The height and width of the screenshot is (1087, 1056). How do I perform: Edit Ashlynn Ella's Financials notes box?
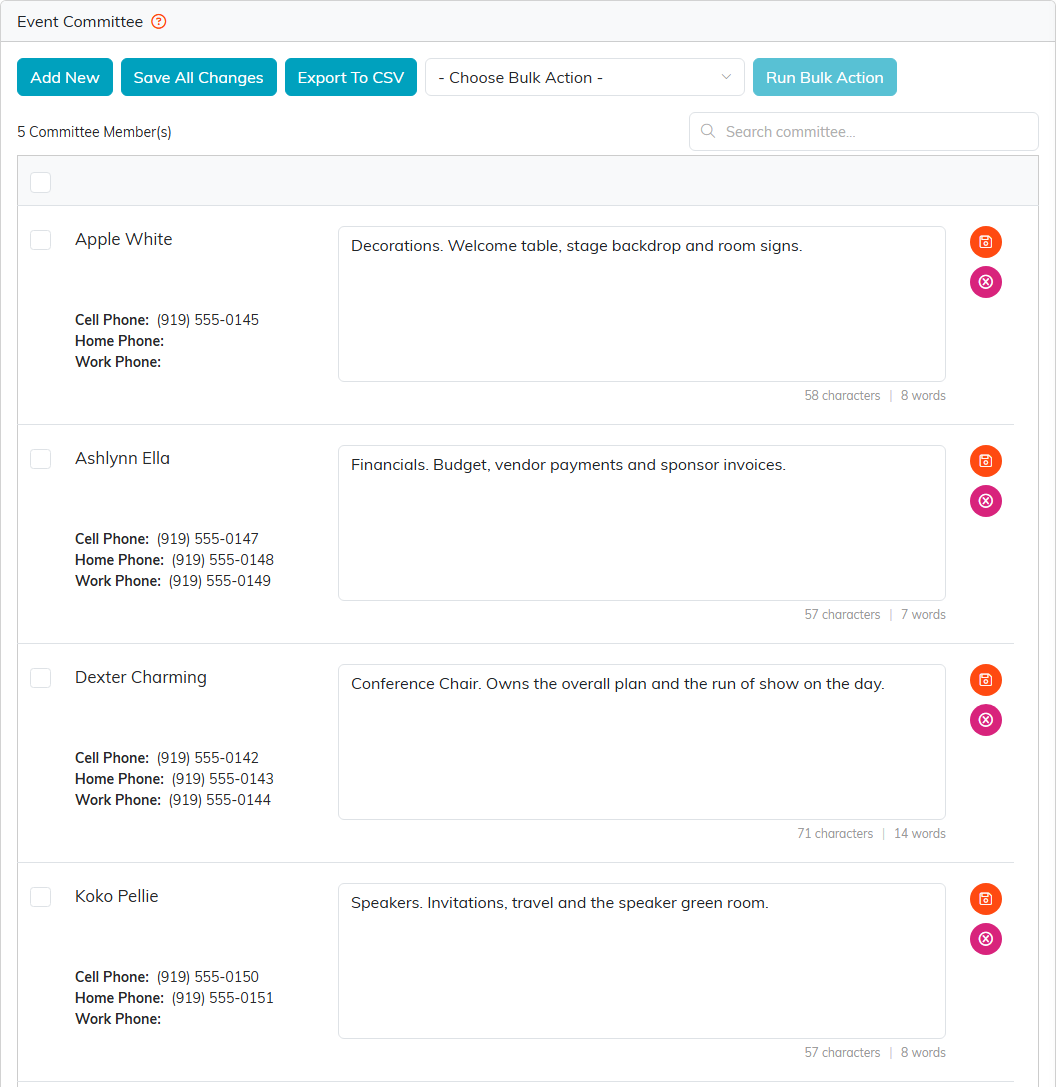coord(642,523)
